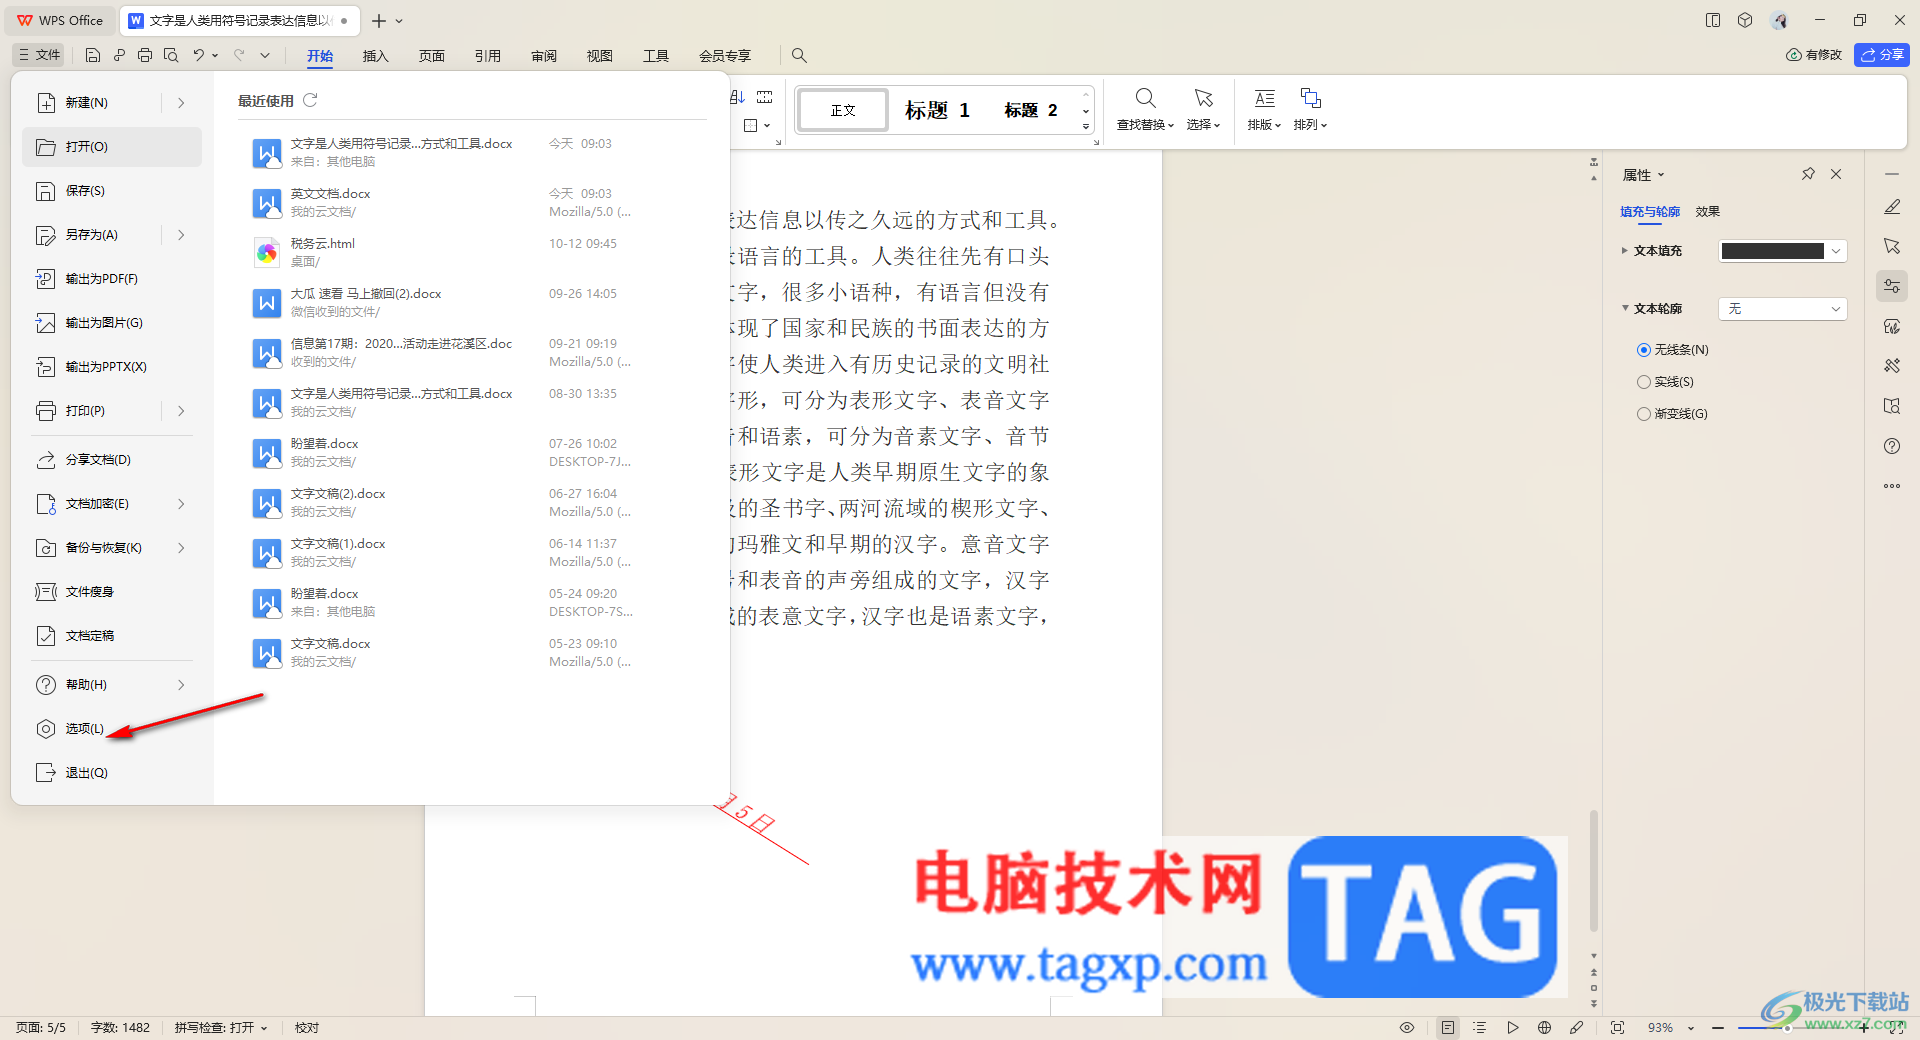Click the properties sliders icon in right sidebar
1920x1040 pixels.
click(1892, 286)
